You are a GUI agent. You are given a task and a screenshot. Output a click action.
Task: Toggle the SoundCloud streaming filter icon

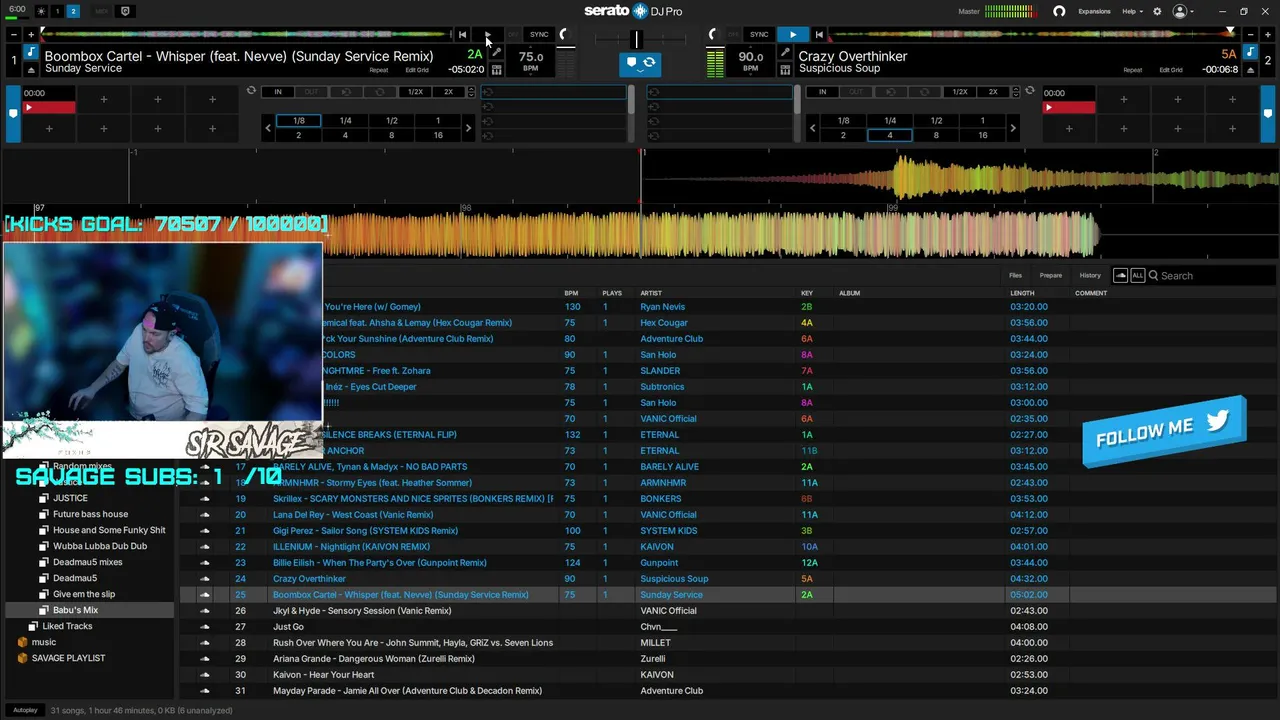(1120, 275)
